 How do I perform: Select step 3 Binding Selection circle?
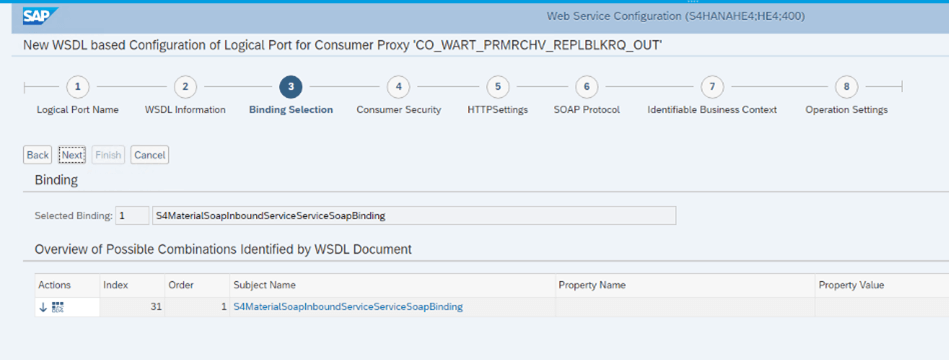point(291,87)
